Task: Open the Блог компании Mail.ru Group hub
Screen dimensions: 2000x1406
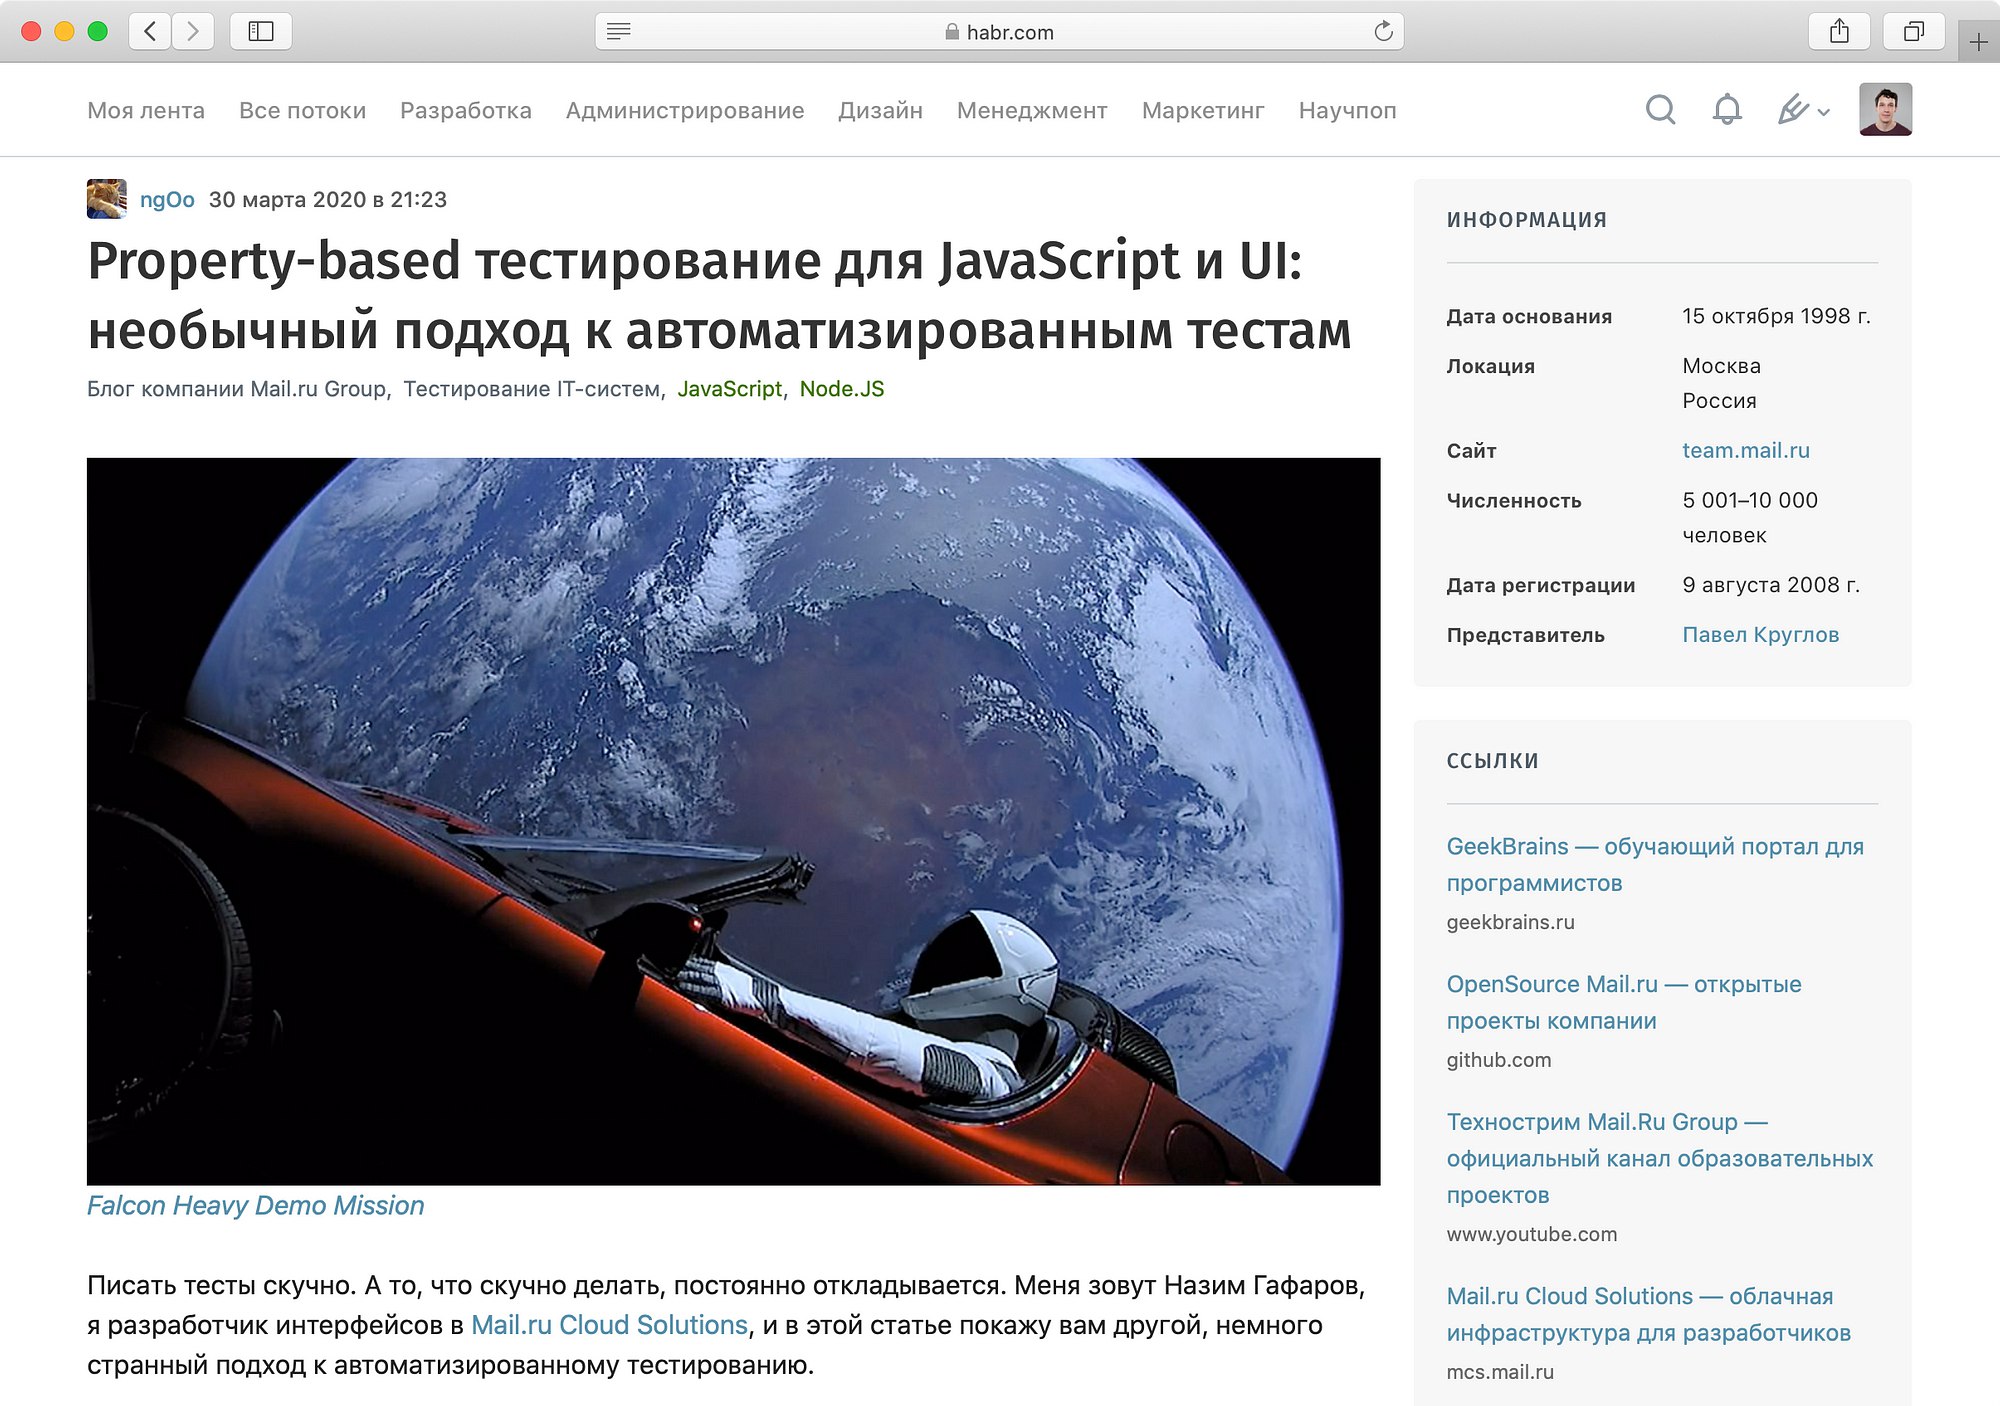Action: [236, 389]
